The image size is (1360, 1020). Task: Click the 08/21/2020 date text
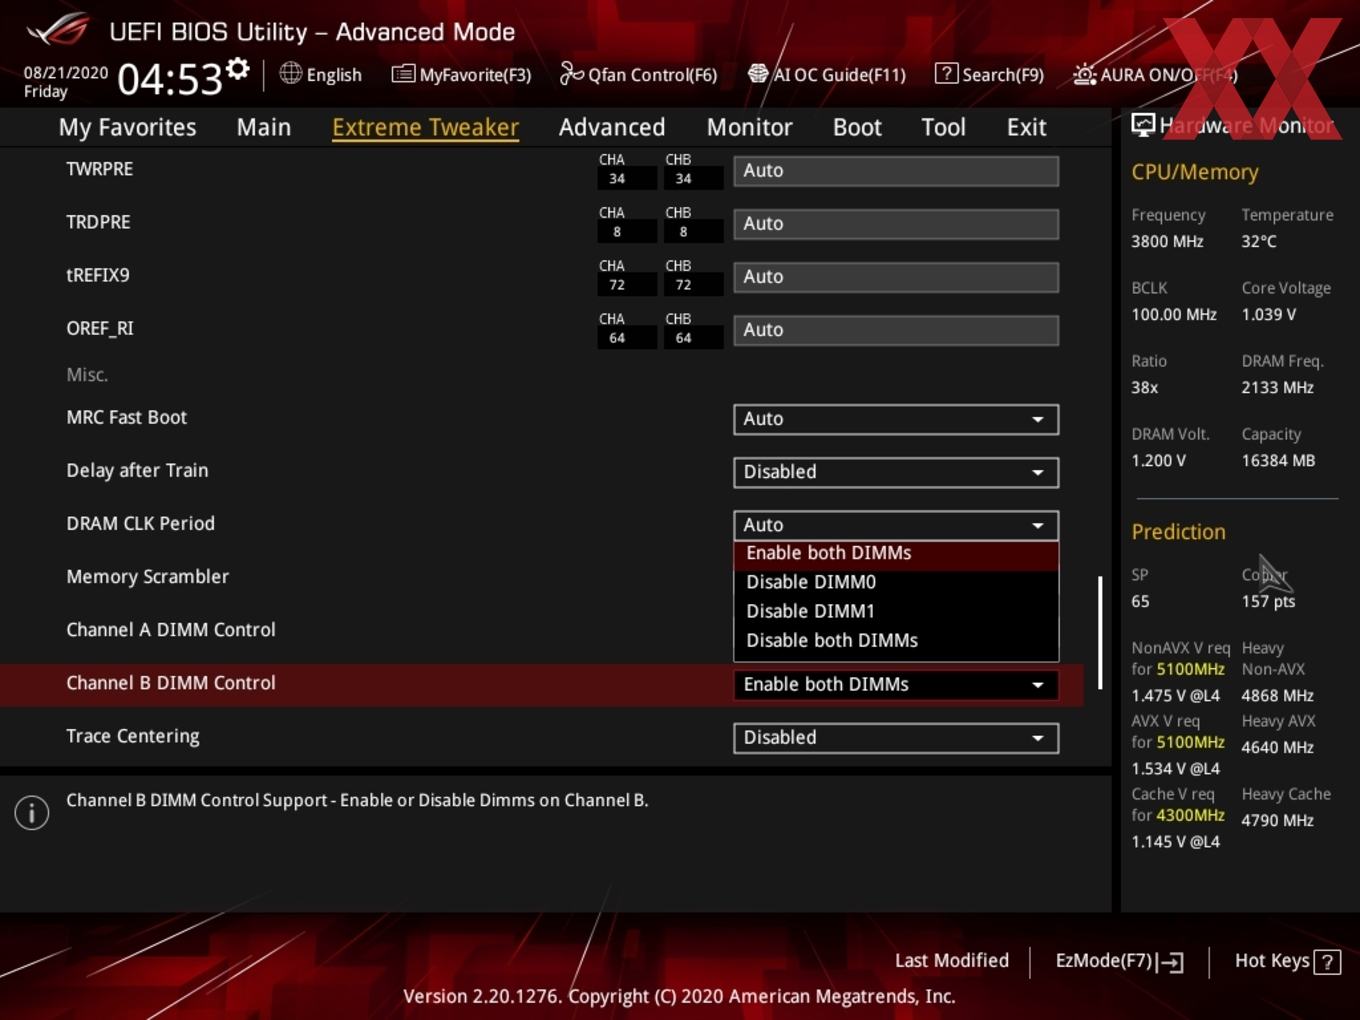pyautogui.click(x=66, y=72)
